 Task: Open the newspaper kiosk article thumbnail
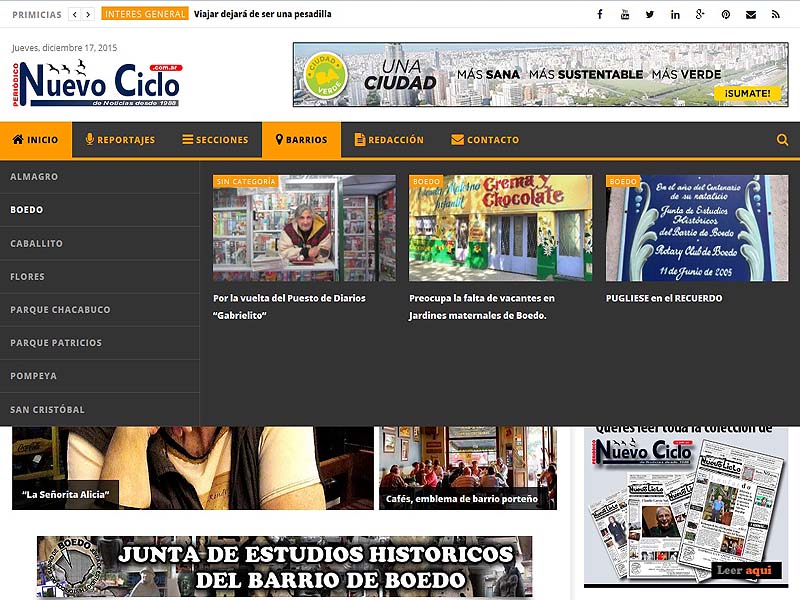tap(304, 228)
